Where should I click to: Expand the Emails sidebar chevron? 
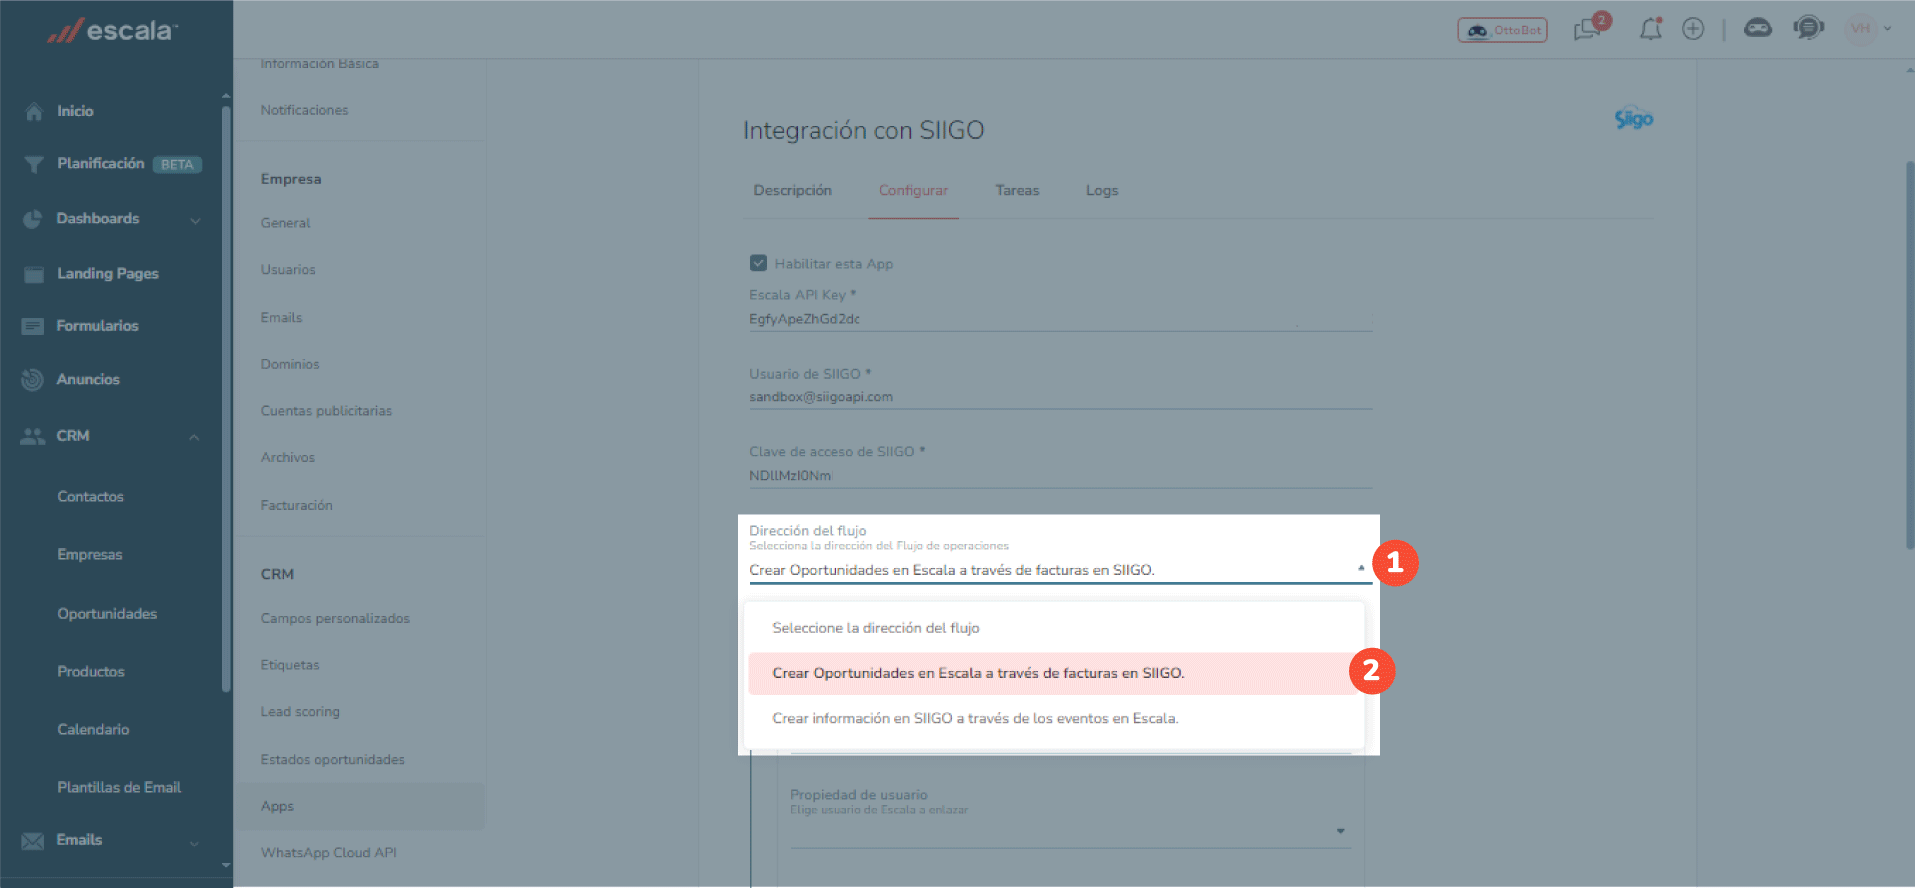click(x=195, y=843)
